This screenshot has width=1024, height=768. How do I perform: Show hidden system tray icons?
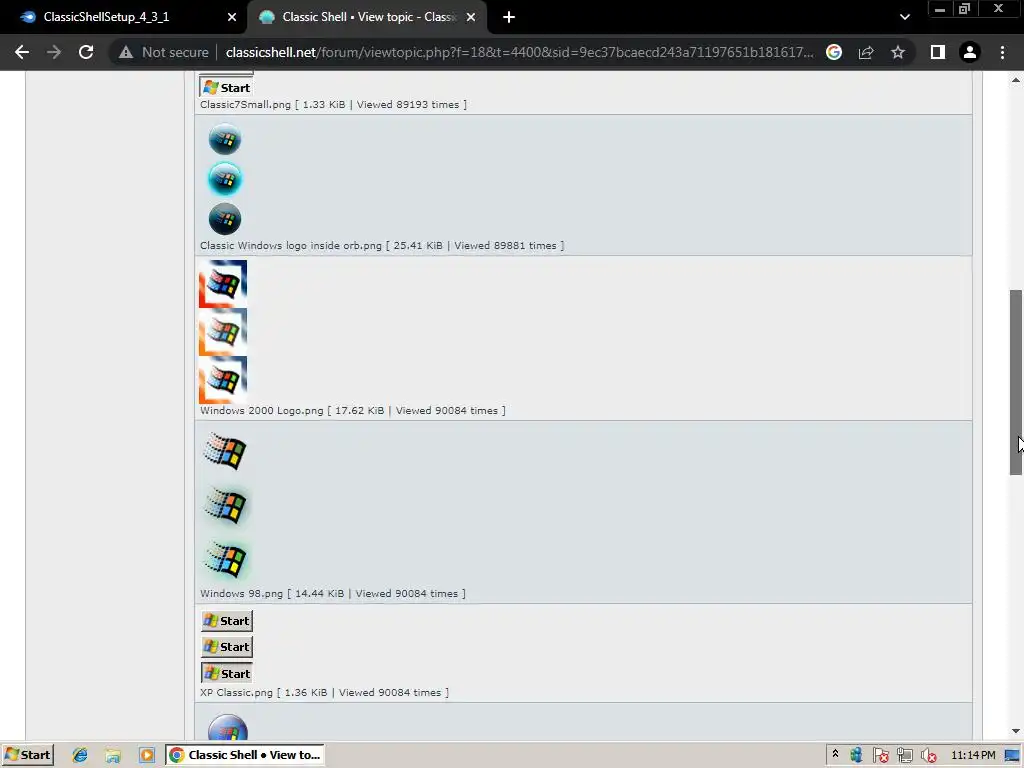[x=835, y=755]
